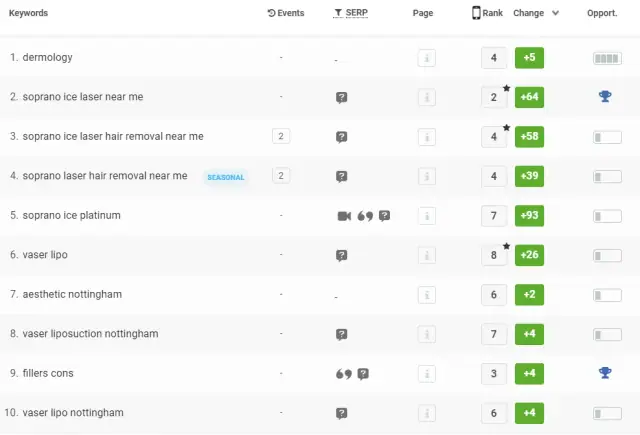Select keyword 'vaser lipo'

[45, 255]
